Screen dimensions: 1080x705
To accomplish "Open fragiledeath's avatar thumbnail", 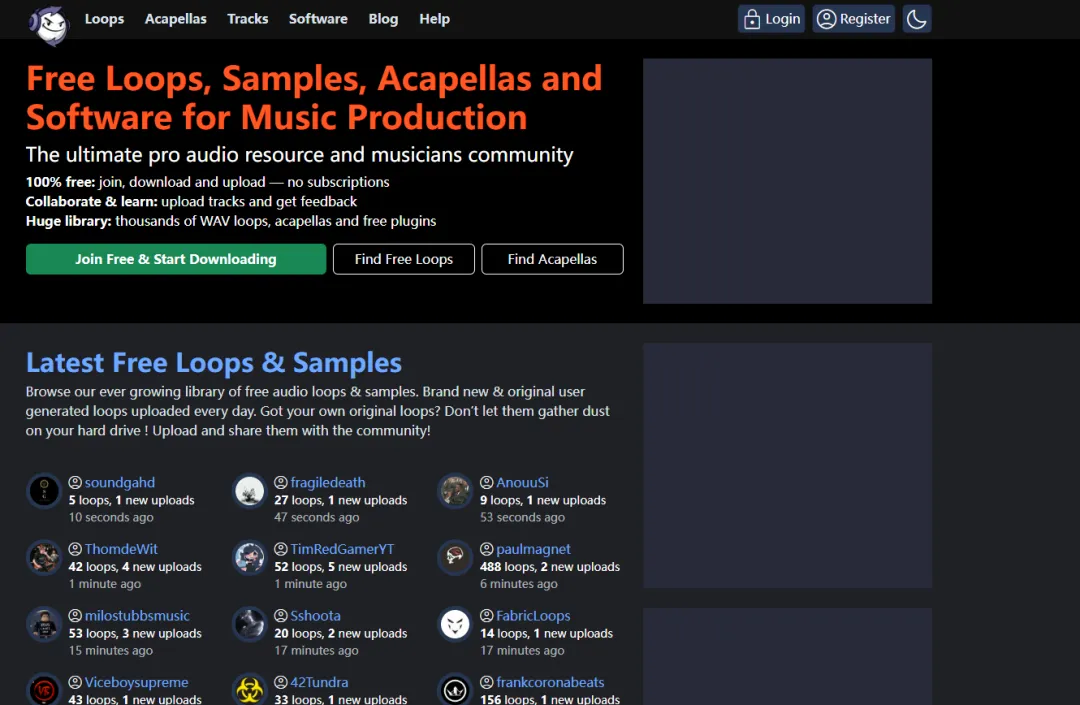I will (x=249, y=491).
